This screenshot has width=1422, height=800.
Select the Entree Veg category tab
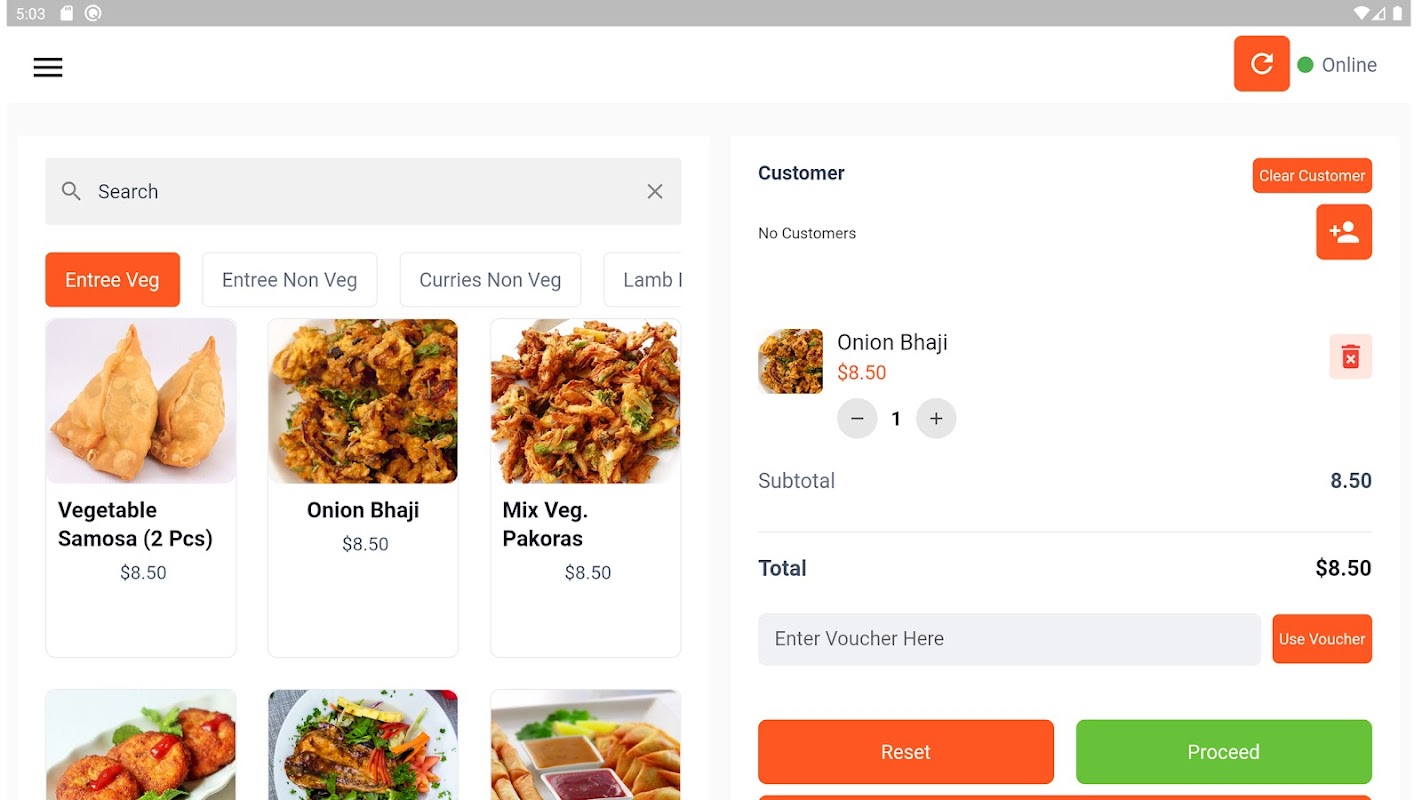click(112, 280)
